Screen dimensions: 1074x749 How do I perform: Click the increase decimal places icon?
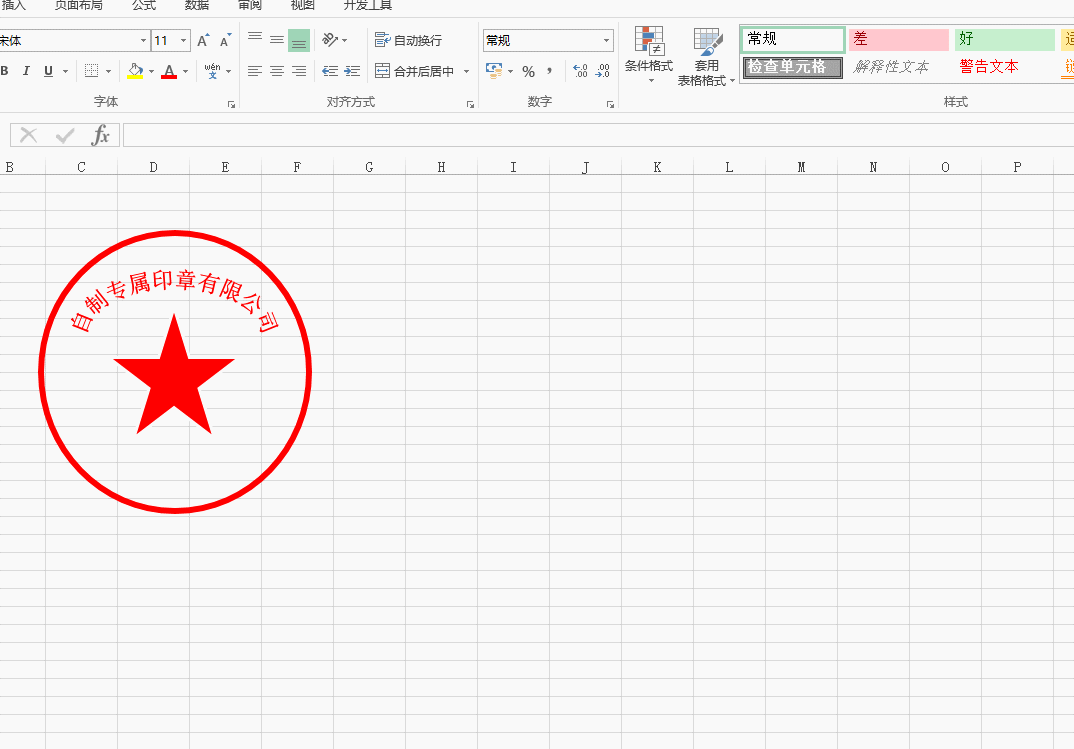[x=580, y=72]
